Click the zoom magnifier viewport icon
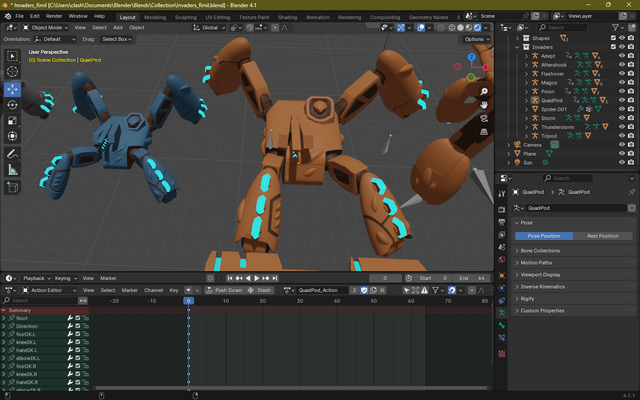 [x=484, y=91]
